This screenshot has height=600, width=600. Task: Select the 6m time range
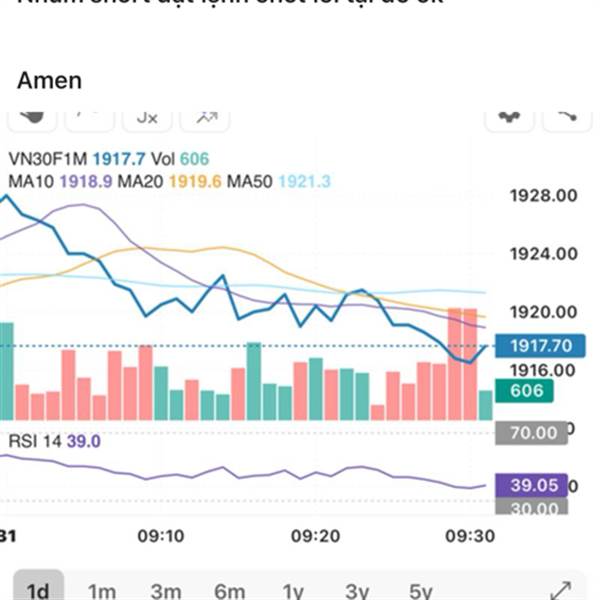click(x=230, y=591)
